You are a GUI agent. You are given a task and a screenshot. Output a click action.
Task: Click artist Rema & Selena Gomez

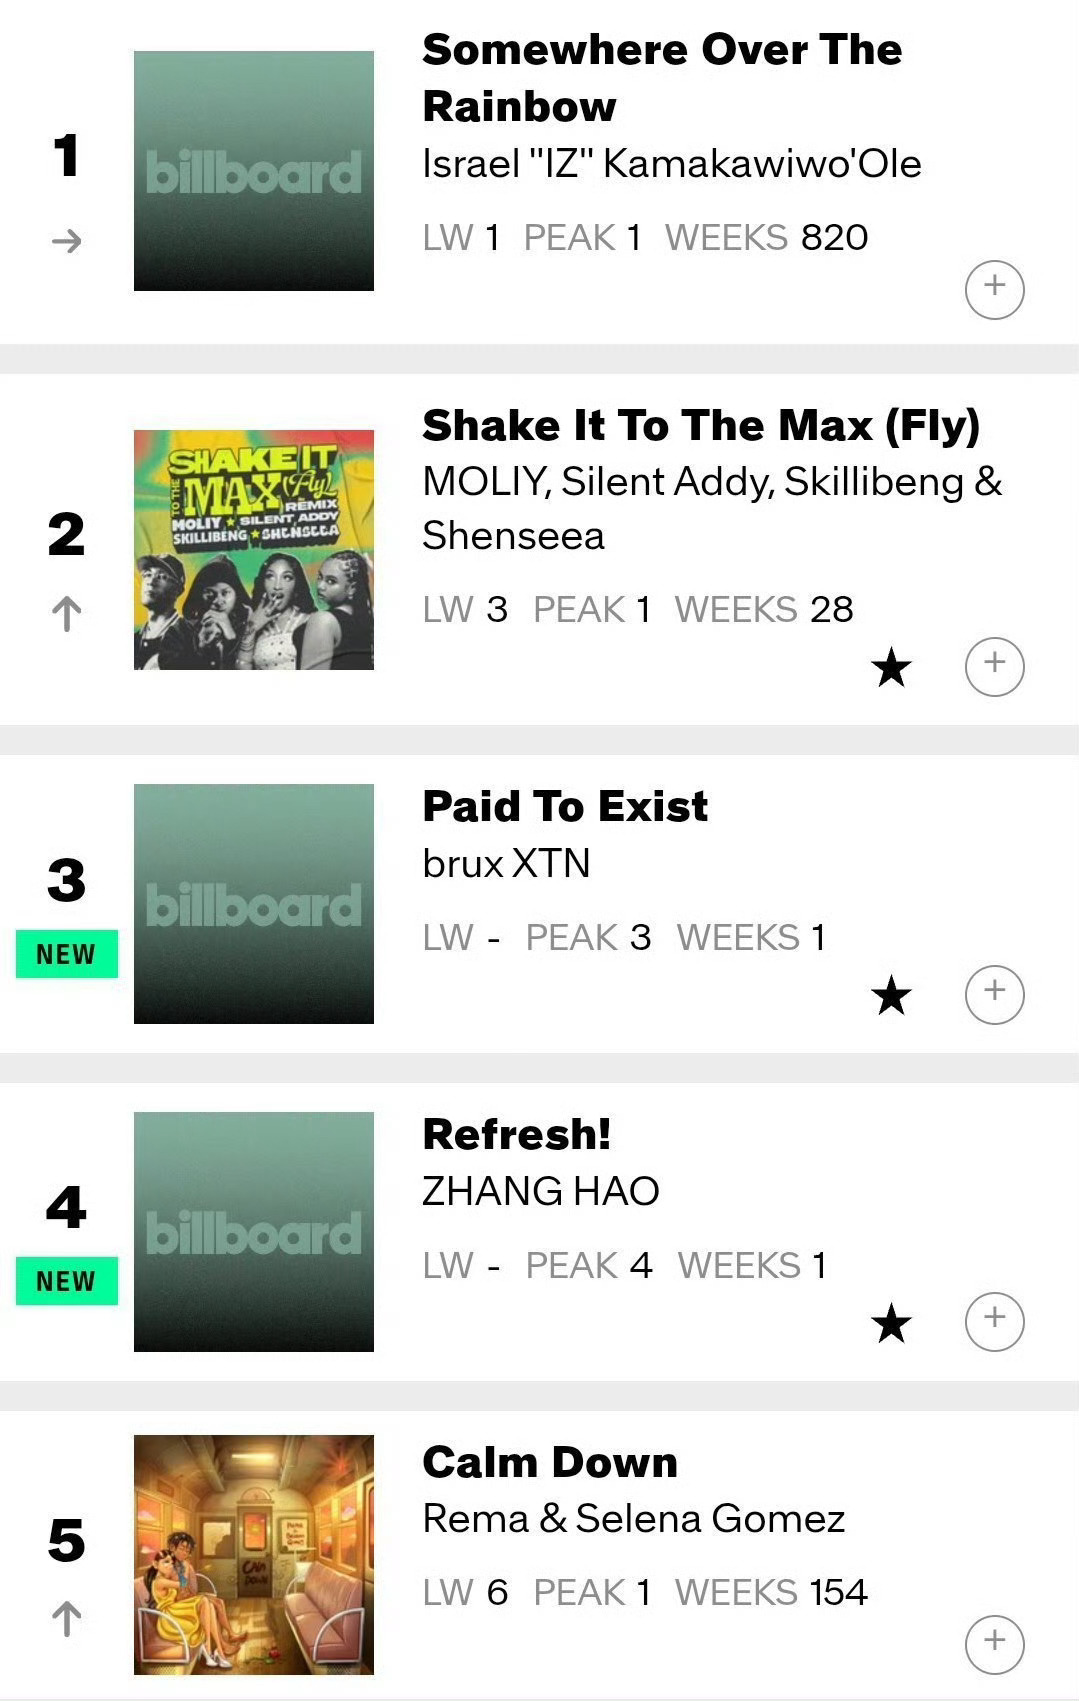pos(633,1519)
